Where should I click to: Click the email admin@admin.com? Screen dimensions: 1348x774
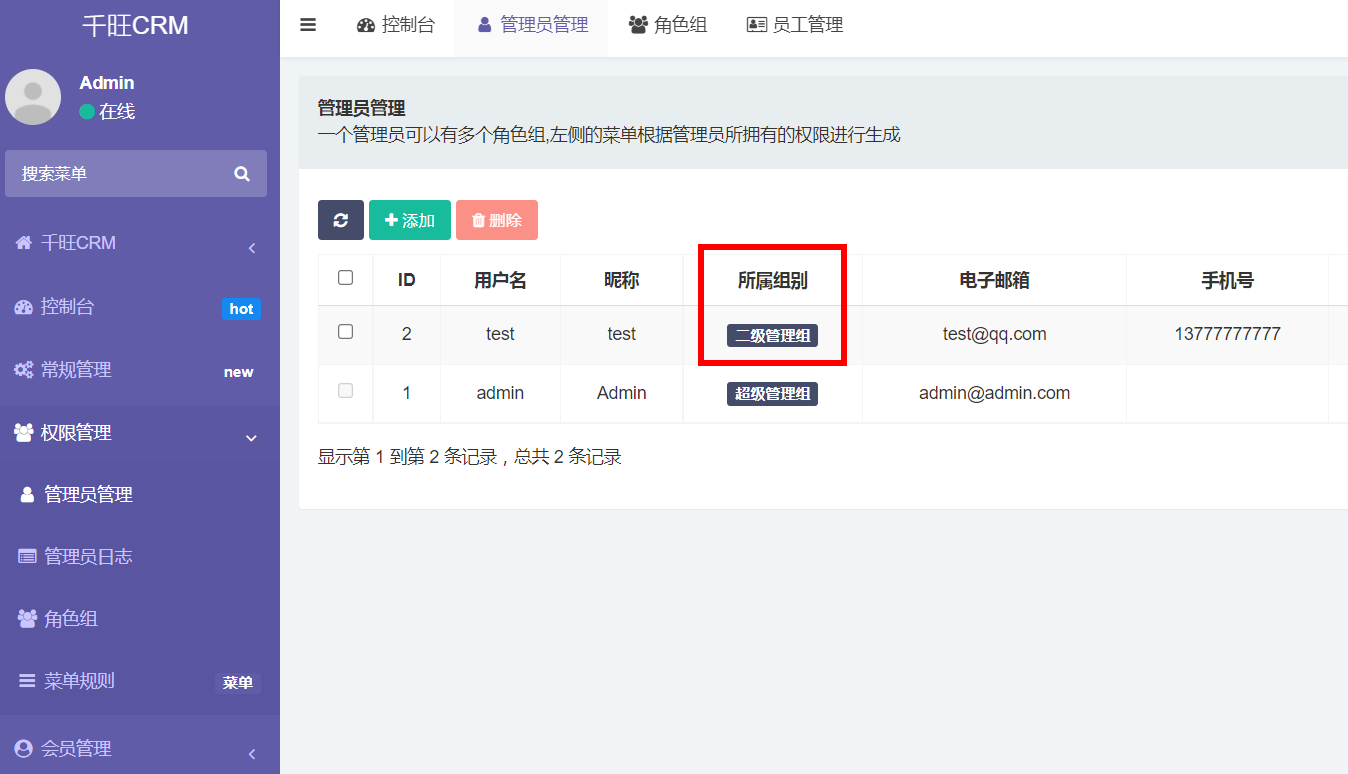click(x=994, y=393)
